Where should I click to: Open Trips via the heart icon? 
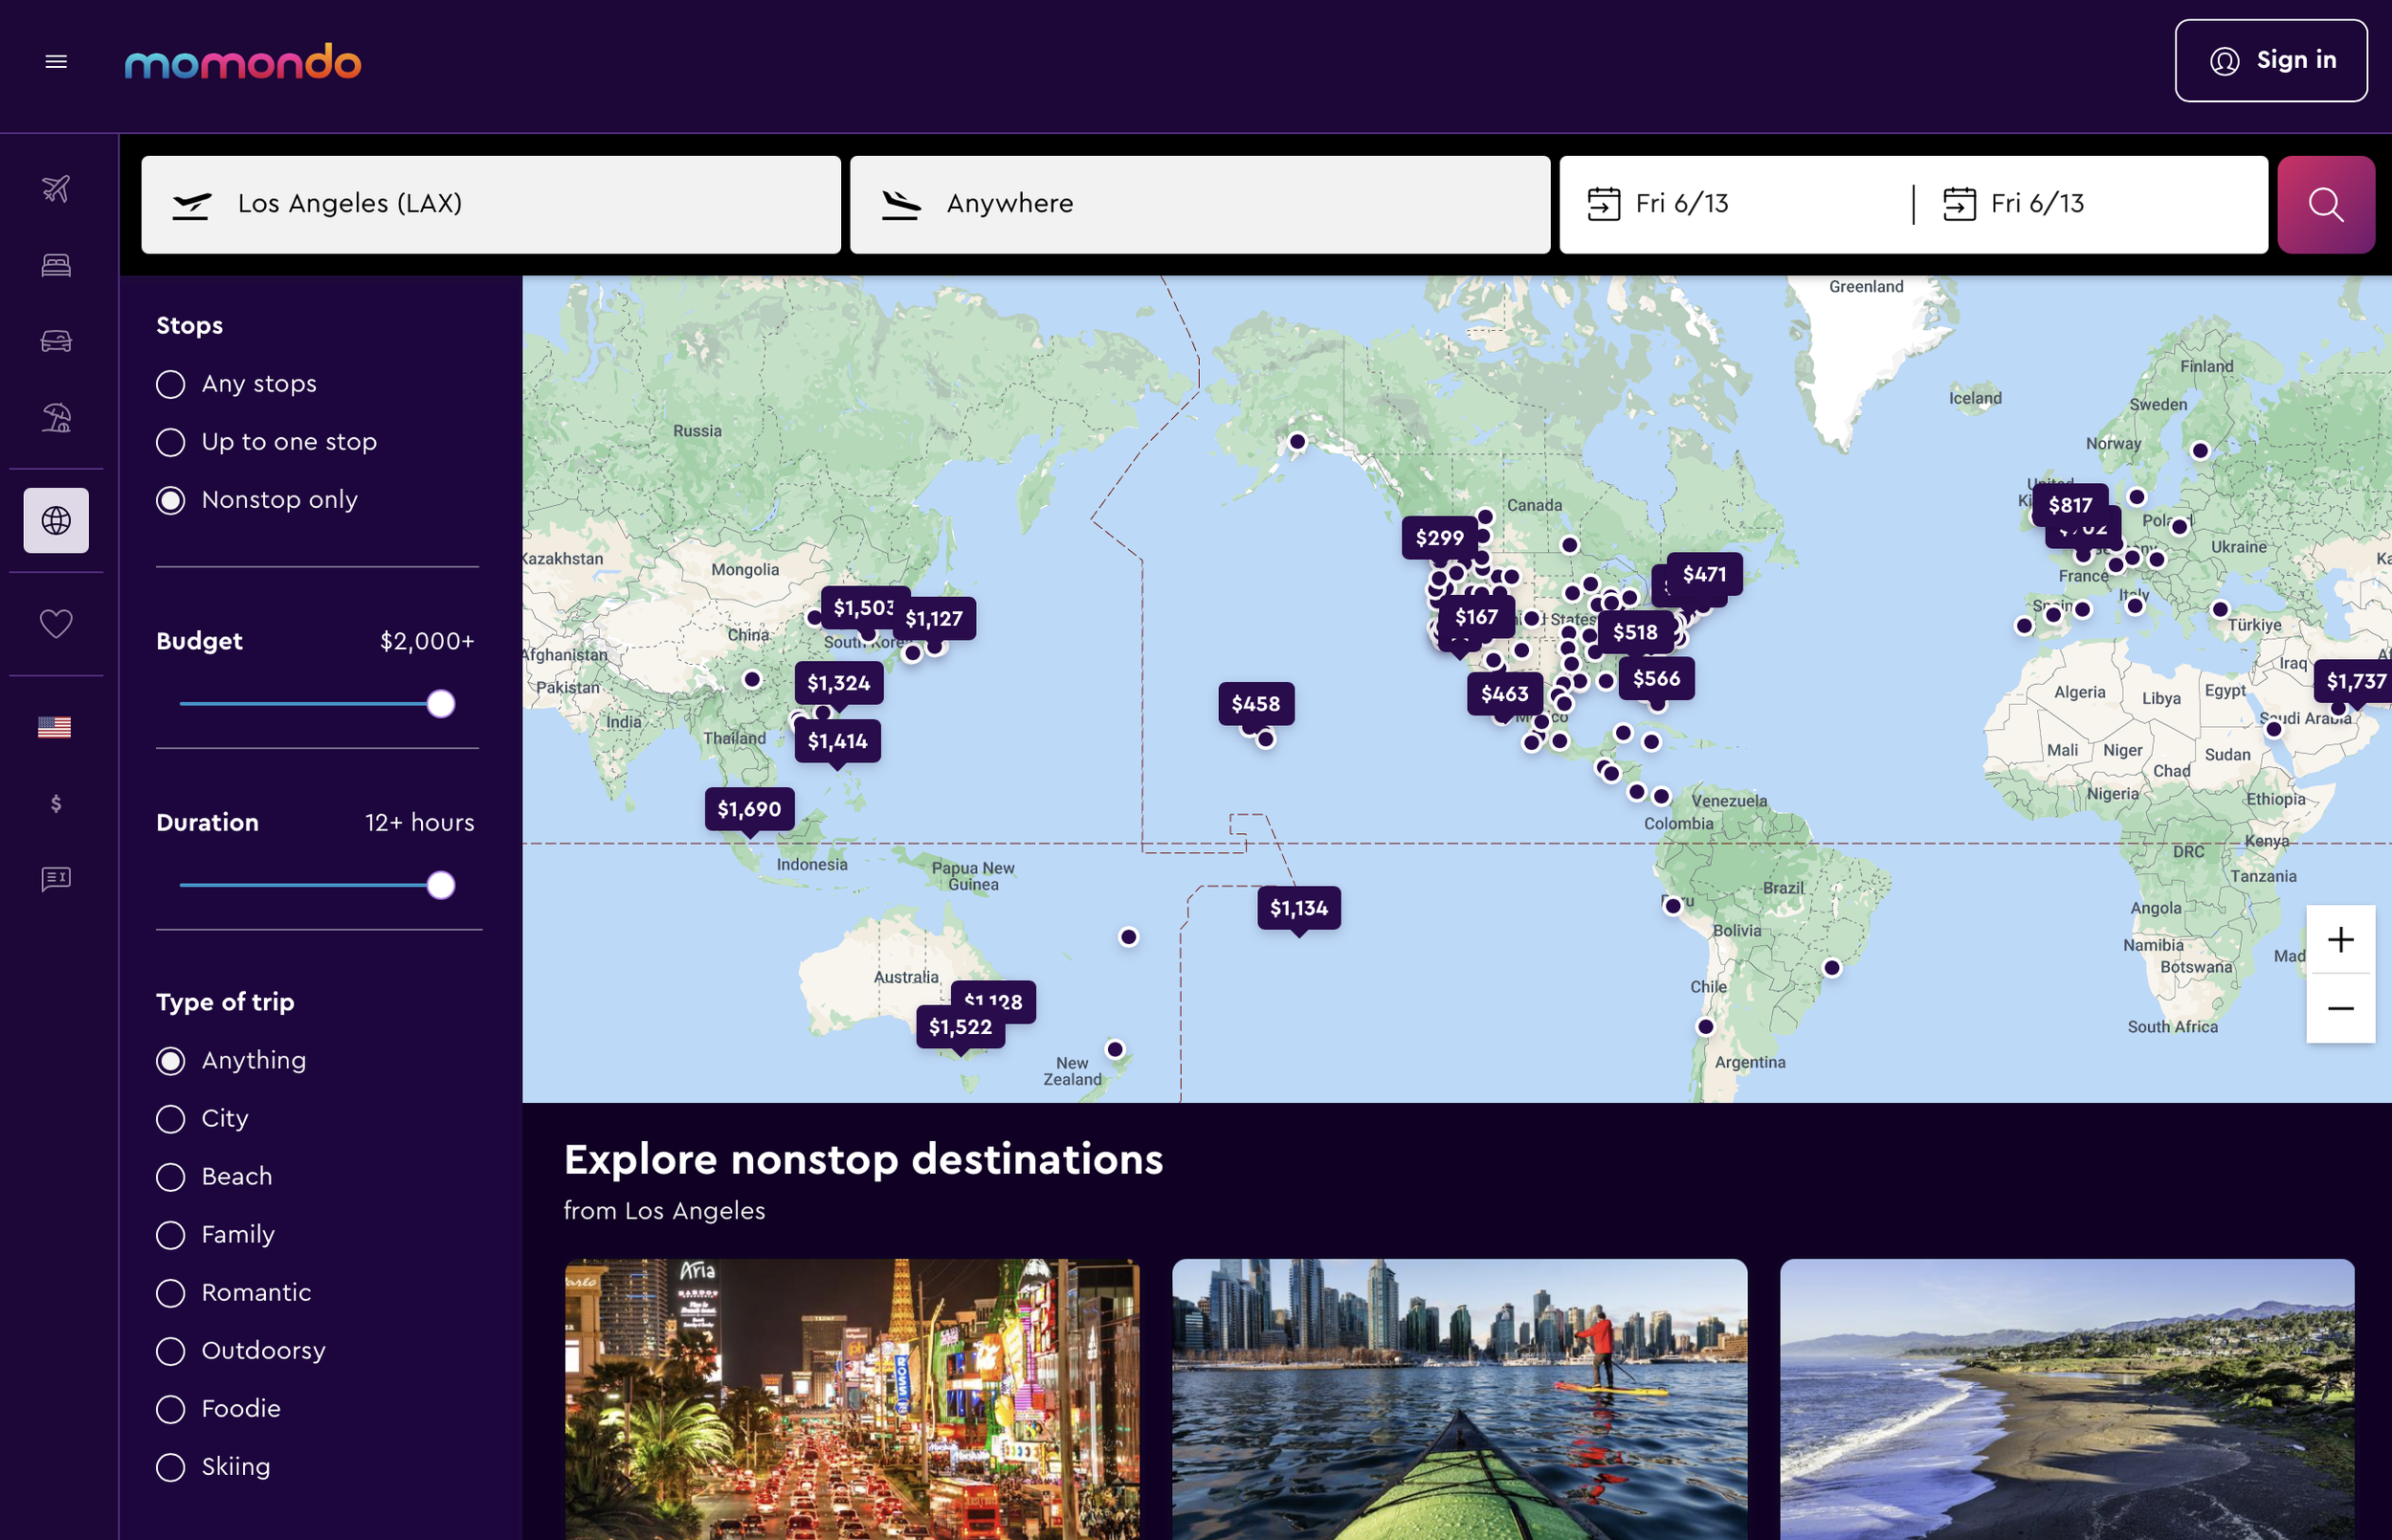[56, 624]
